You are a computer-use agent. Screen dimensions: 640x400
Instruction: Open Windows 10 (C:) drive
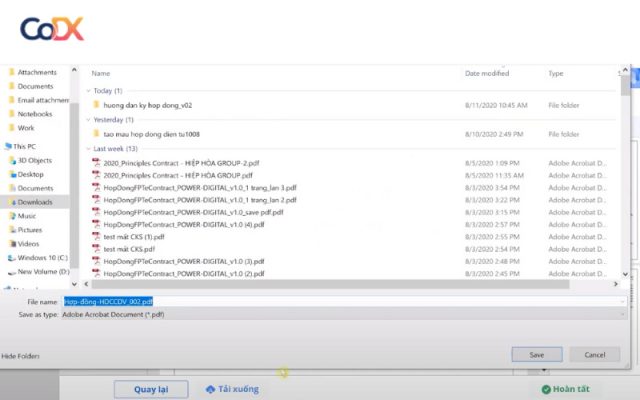[38, 258]
